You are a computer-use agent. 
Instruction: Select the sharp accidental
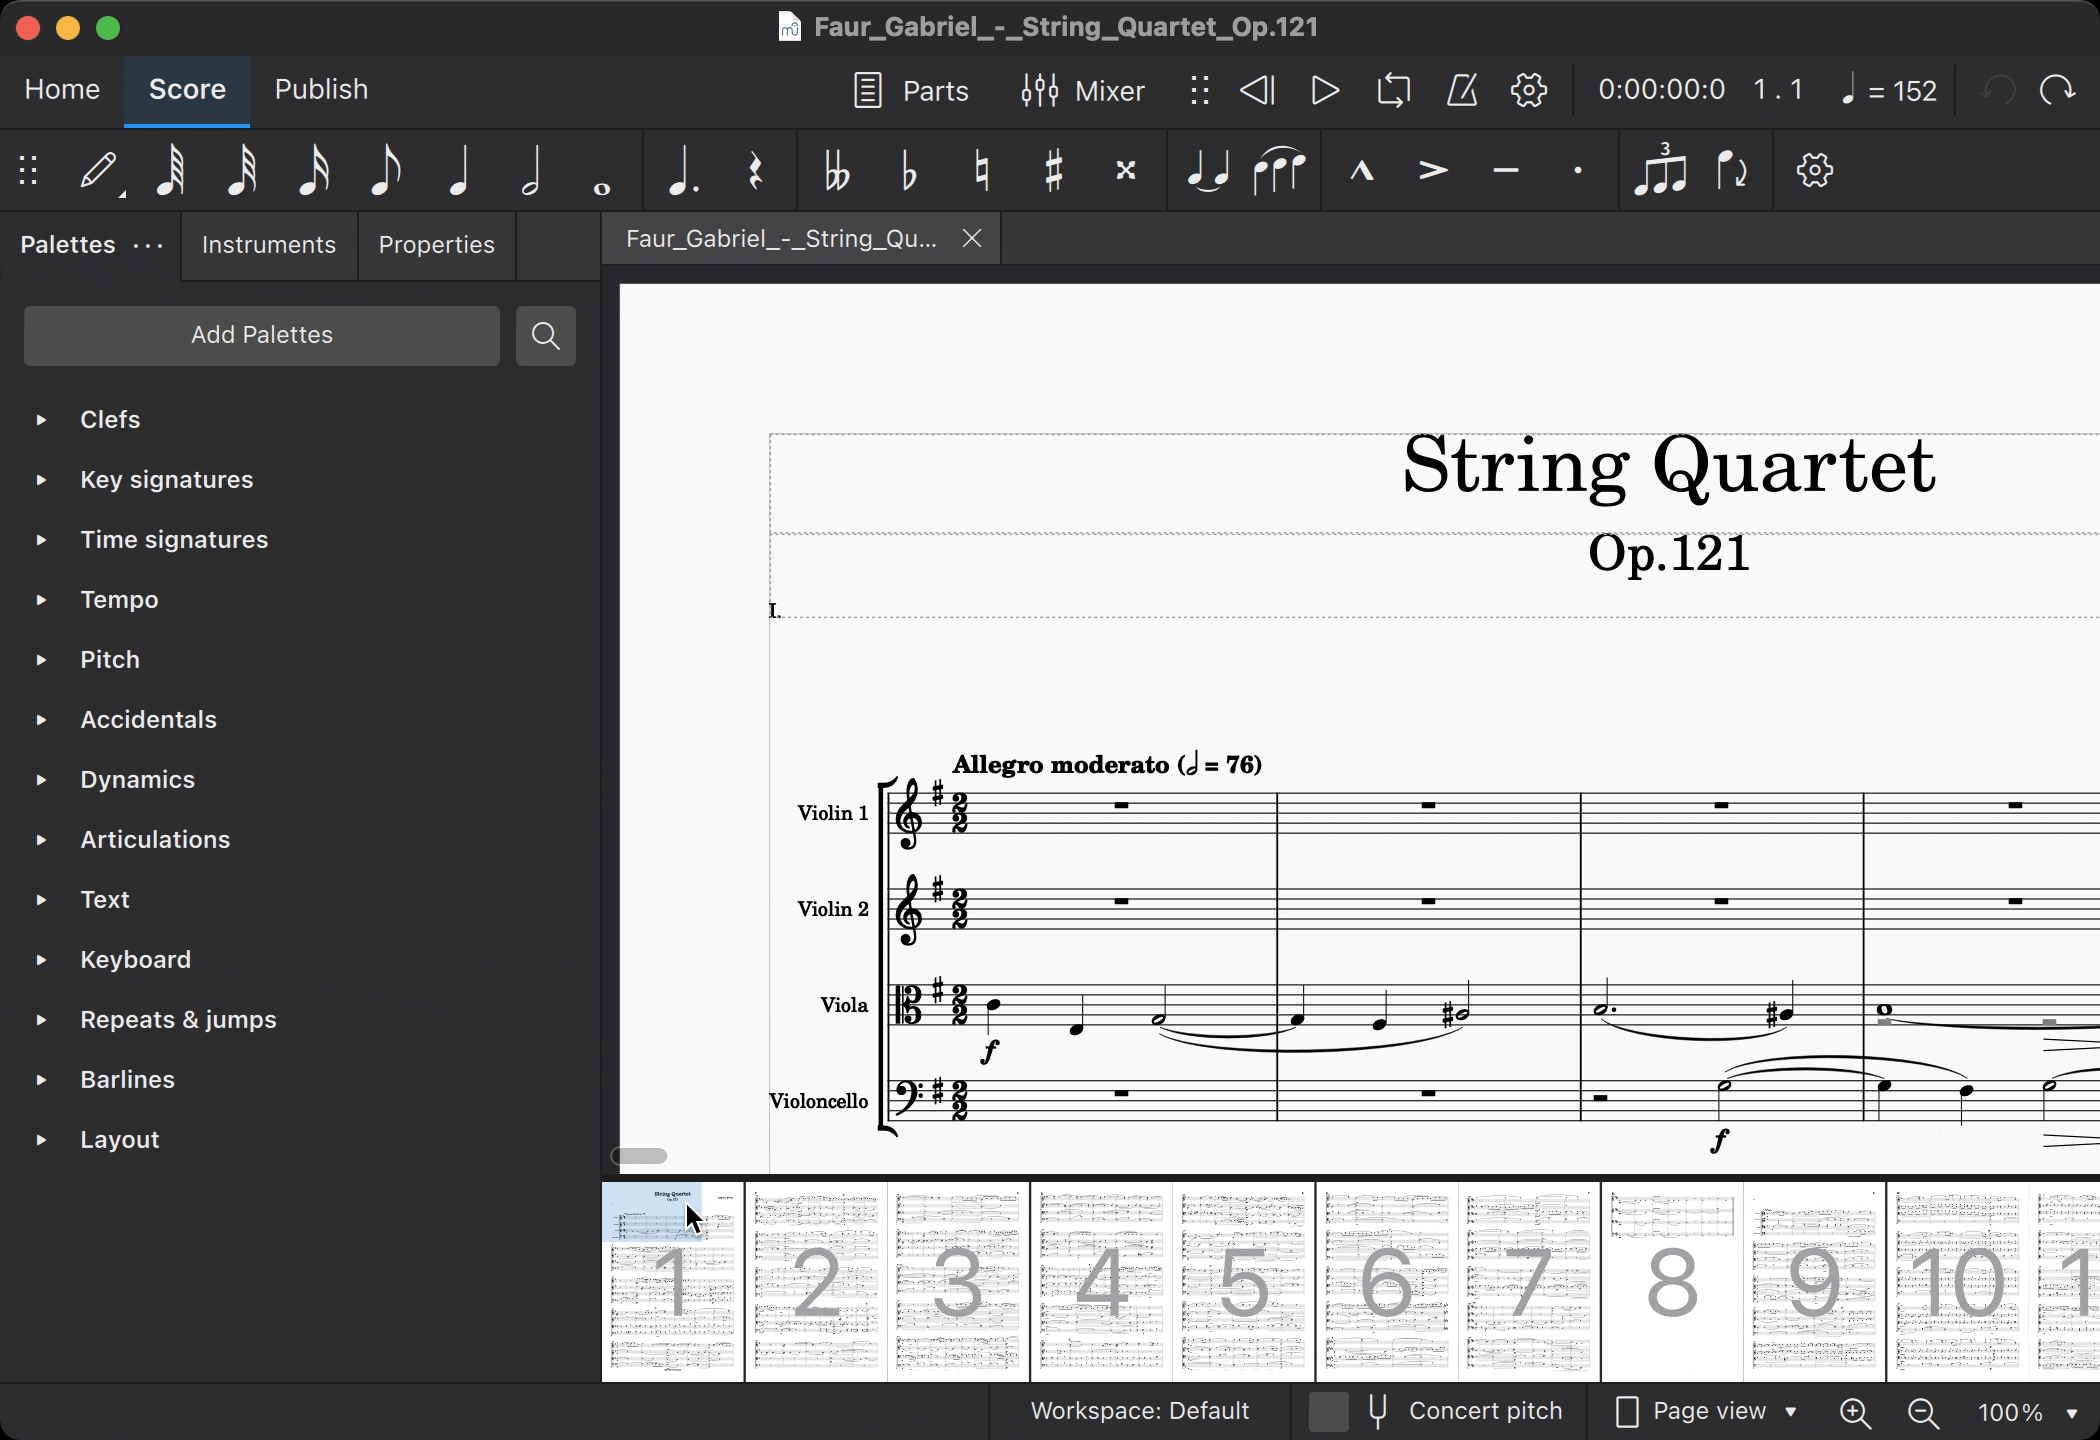pos(1053,171)
